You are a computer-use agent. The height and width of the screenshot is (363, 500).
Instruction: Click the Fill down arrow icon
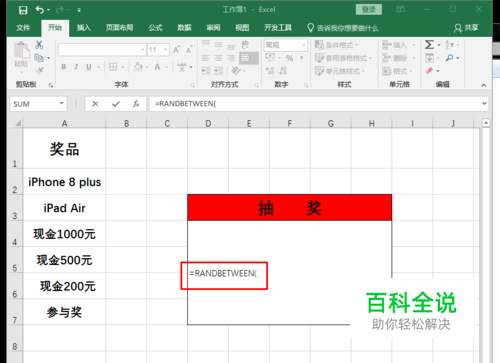click(x=429, y=58)
